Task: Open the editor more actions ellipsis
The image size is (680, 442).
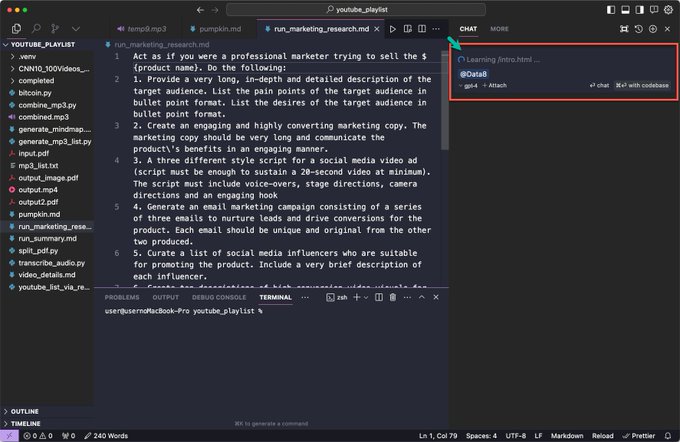Action: [x=436, y=29]
